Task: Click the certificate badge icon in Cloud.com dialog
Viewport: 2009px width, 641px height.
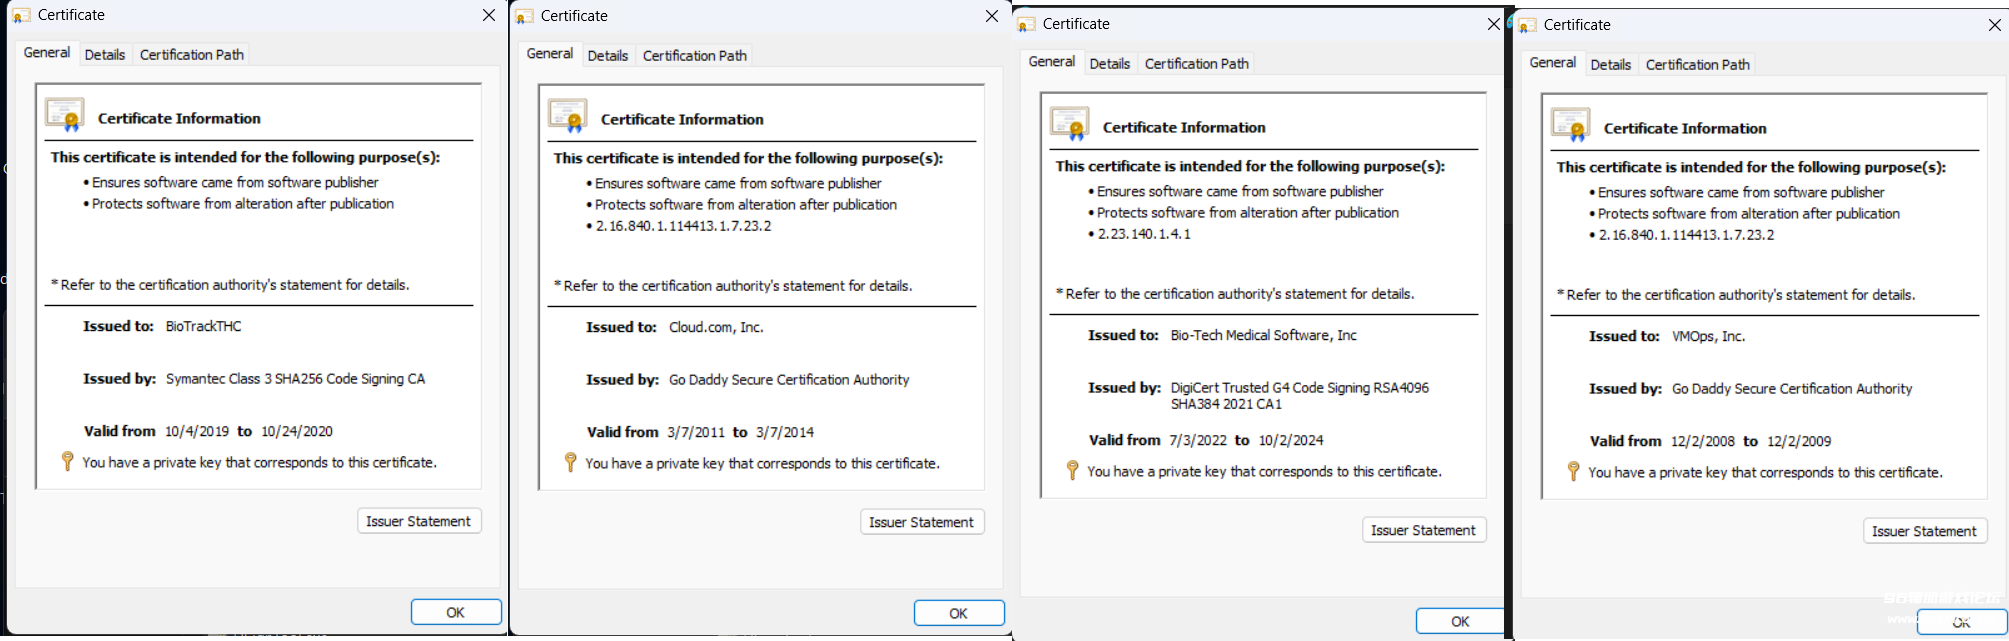Action: click(568, 116)
